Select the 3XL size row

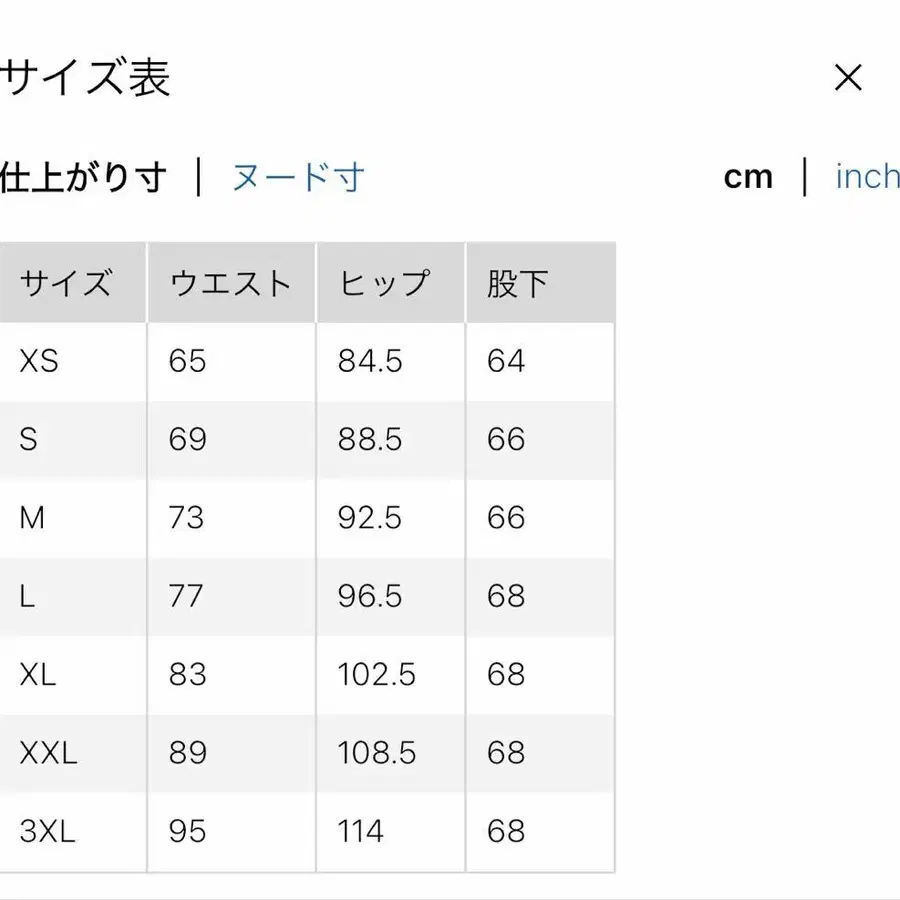(45, 831)
